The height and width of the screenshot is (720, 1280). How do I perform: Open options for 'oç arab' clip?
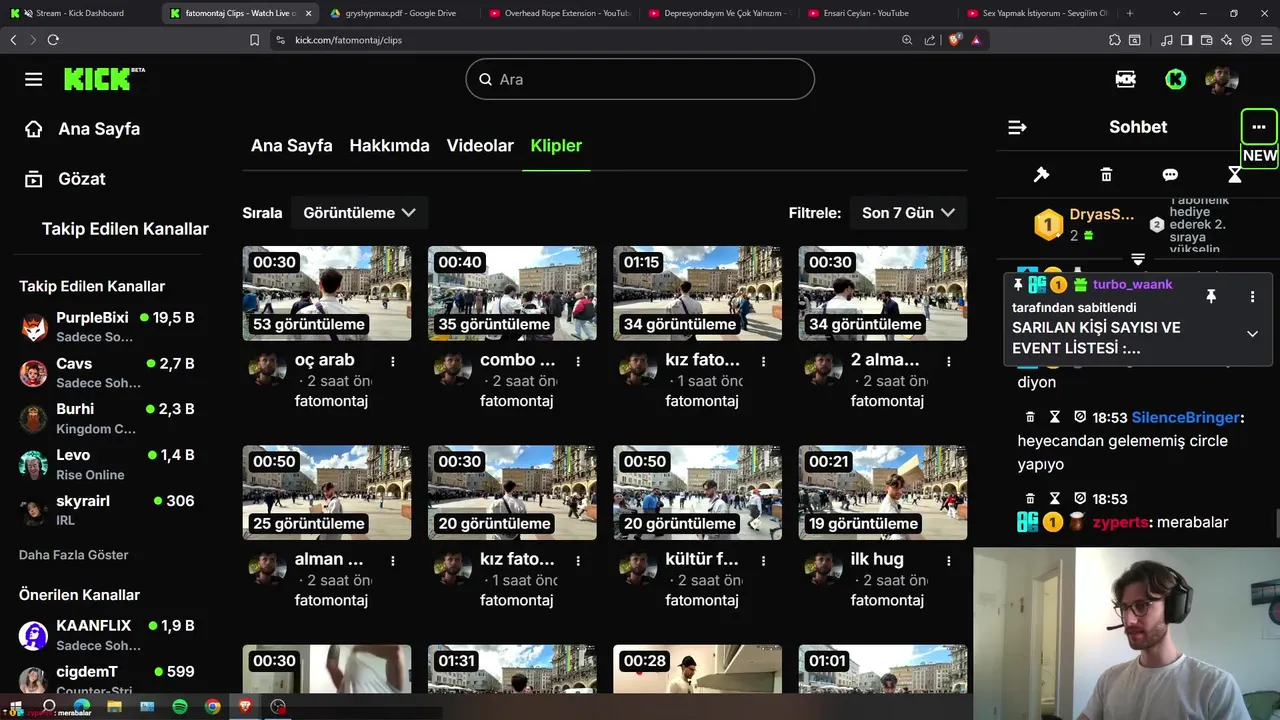393,361
